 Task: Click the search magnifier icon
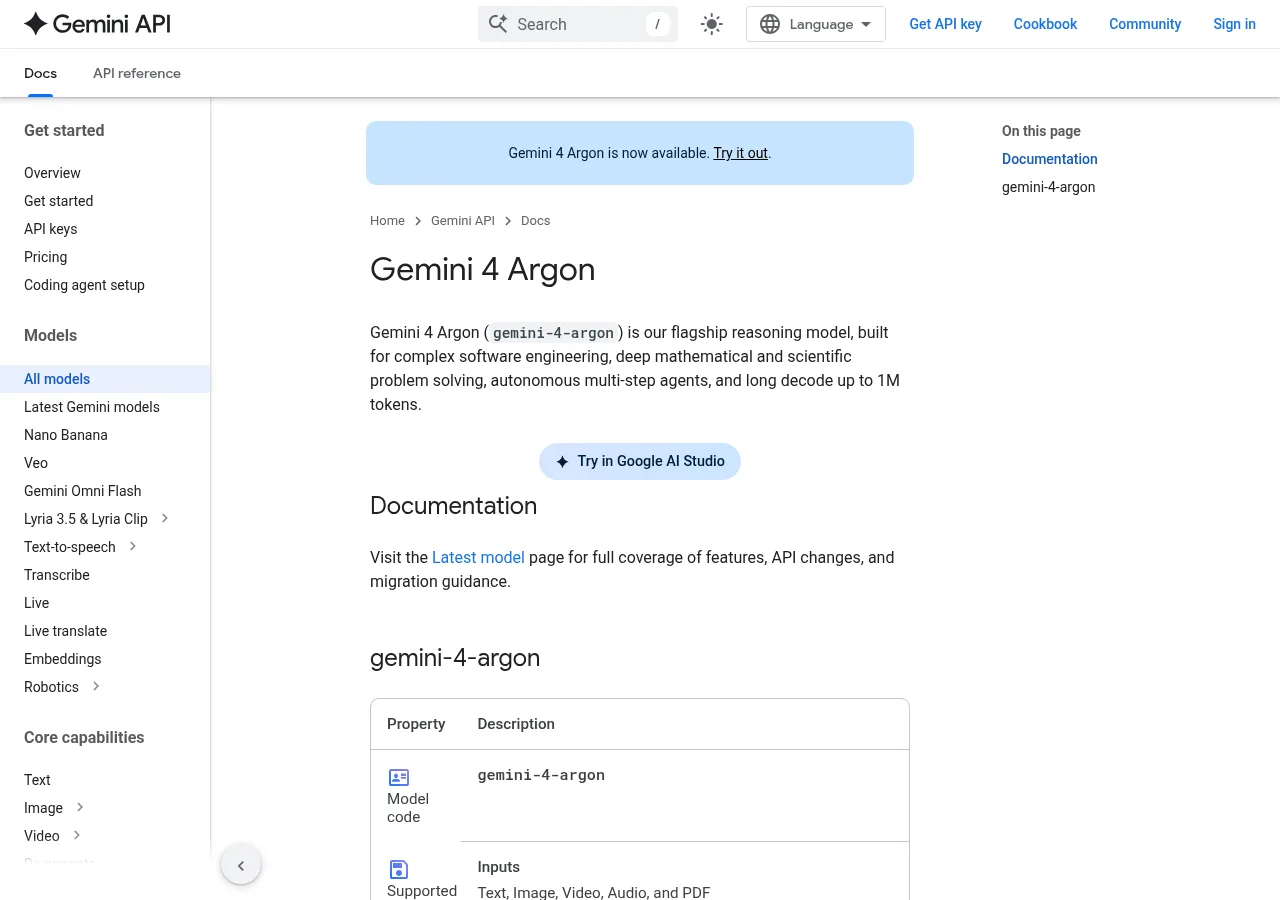(x=497, y=24)
